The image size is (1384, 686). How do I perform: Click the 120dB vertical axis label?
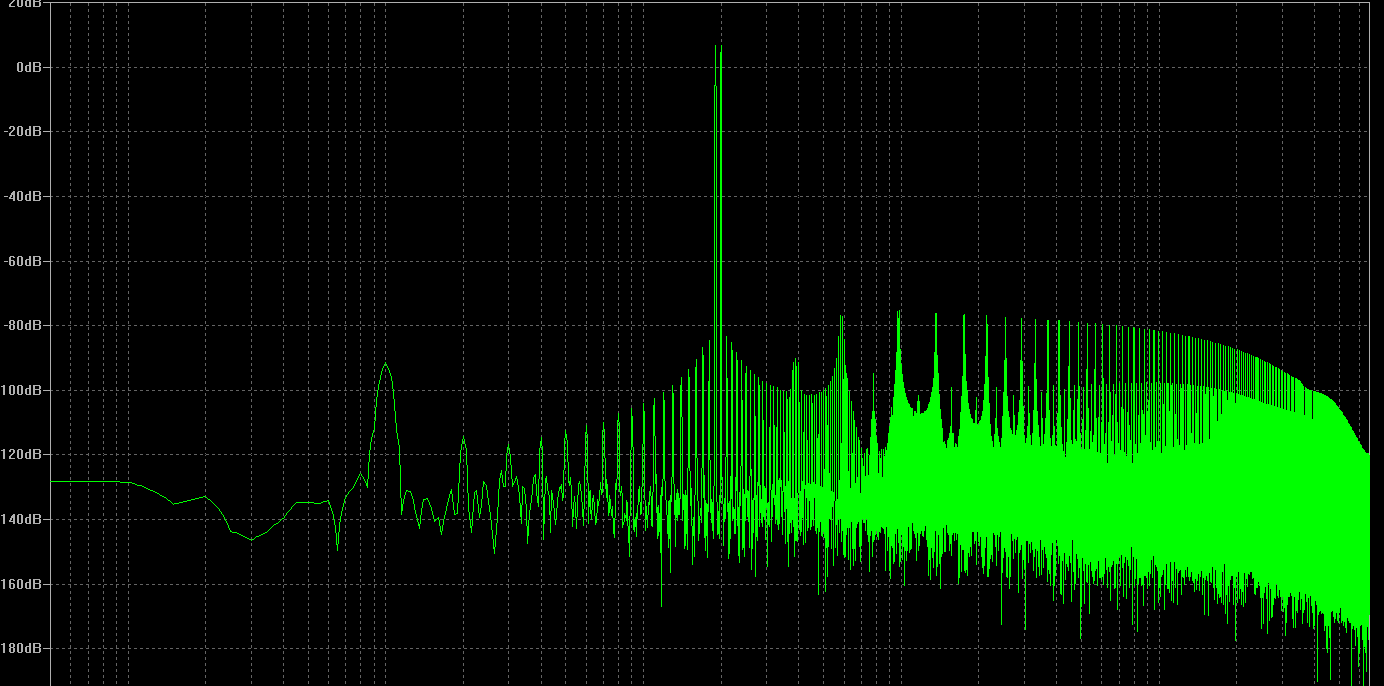22,454
